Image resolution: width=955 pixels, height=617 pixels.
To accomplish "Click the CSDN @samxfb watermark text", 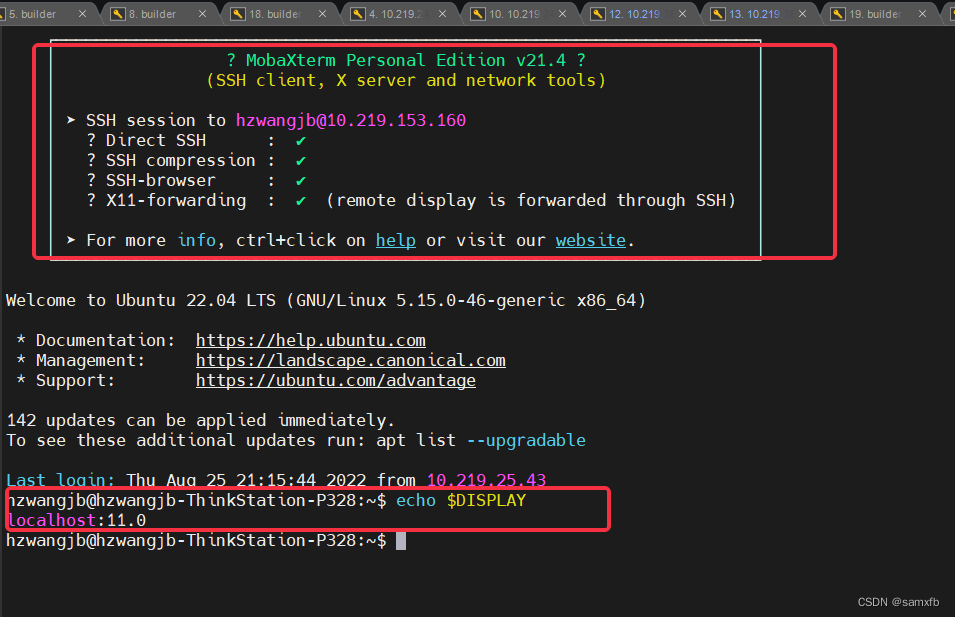I will point(898,602).
